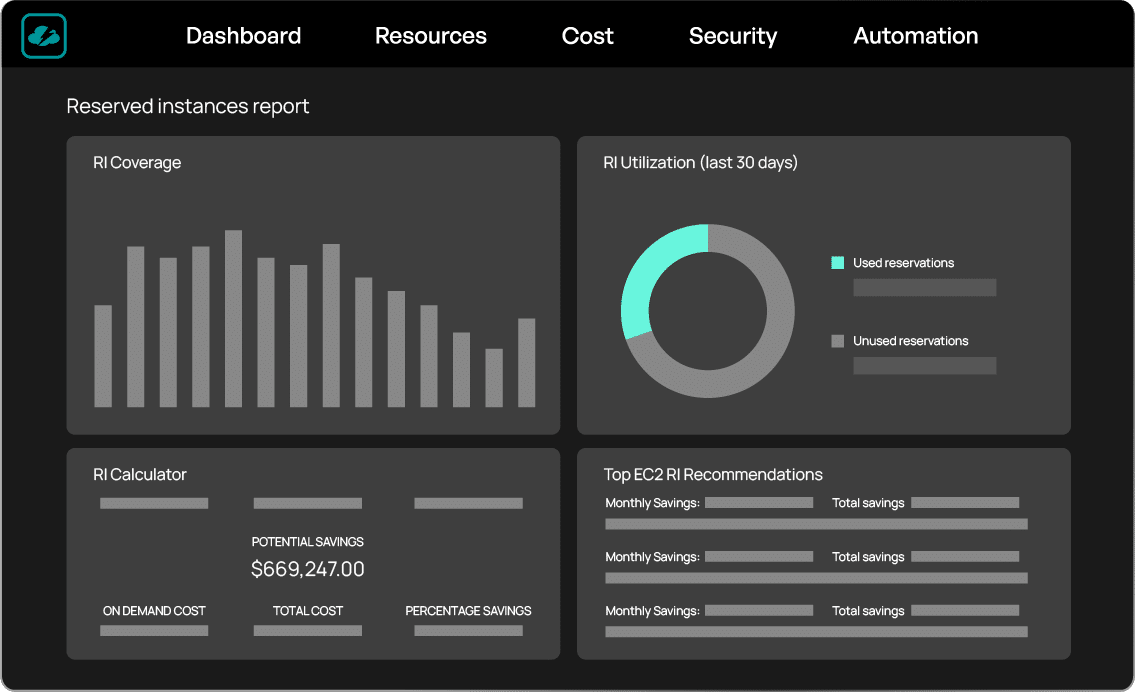
Task: Select the Automation menu item
Action: (916, 35)
